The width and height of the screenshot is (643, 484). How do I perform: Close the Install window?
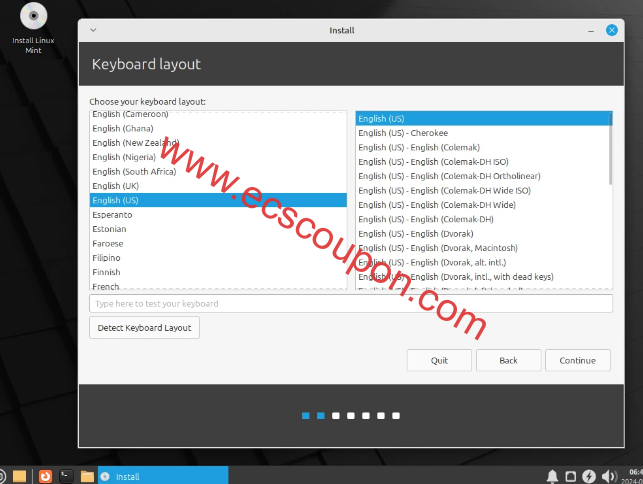tap(611, 30)
